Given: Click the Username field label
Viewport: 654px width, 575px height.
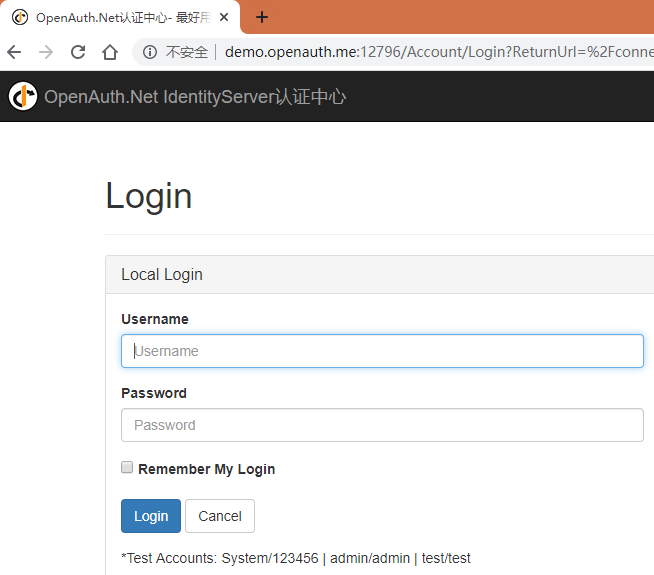Looking at the screenshot, I should (x=155, y=319).
